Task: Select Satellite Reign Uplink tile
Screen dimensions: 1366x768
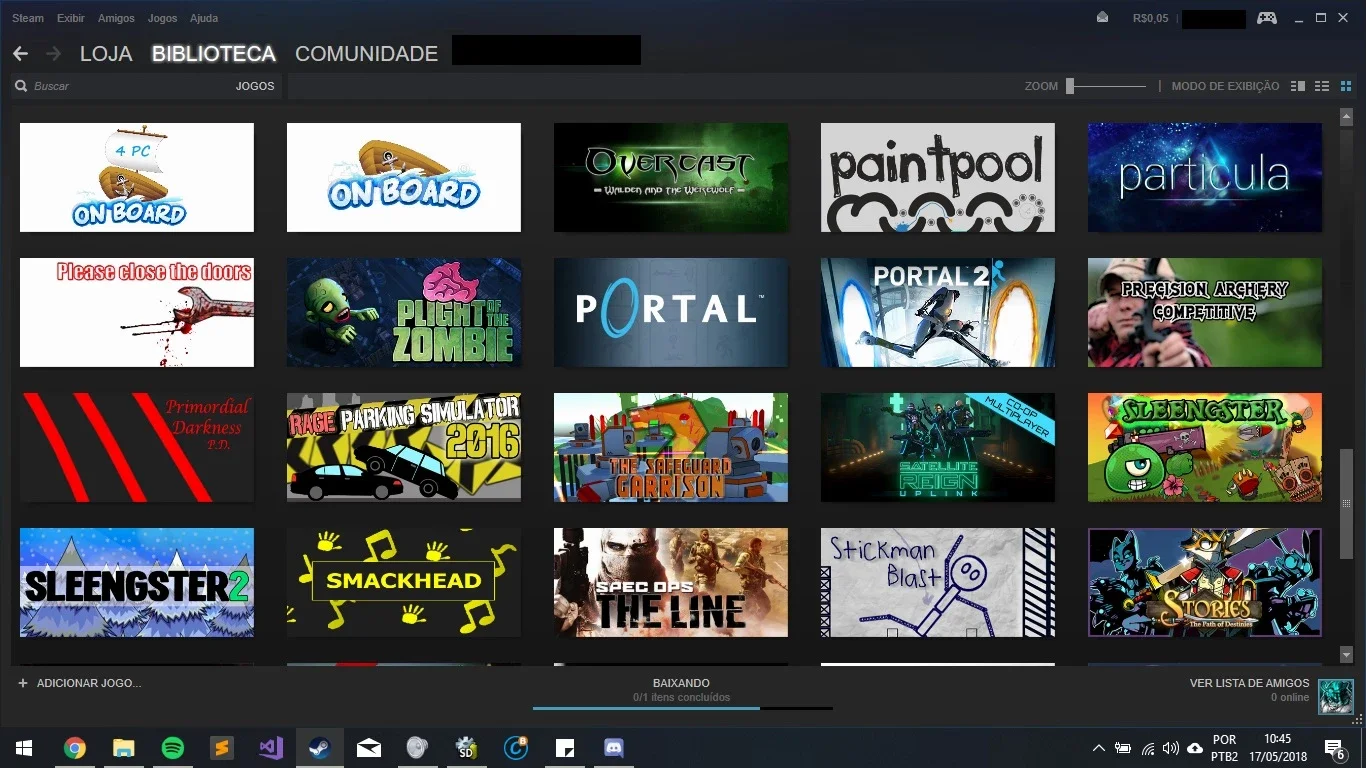Action: (x=938, y=447)
